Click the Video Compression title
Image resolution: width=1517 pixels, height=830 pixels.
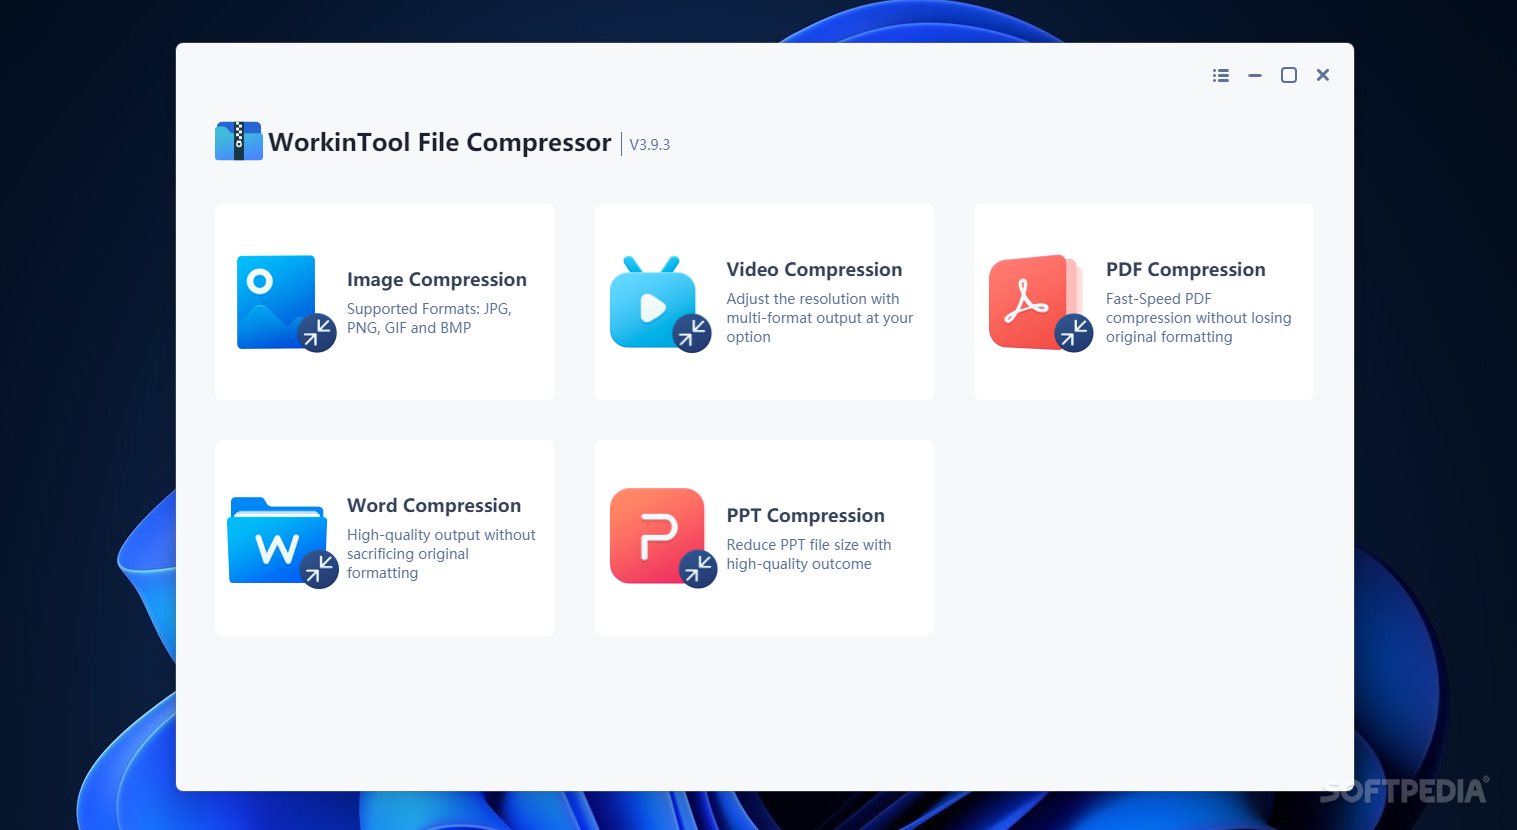pyautogui.click(x=814, y=270)
